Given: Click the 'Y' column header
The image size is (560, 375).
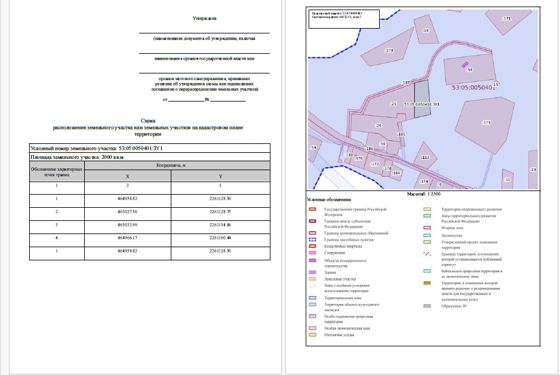Looking at the screenshot, I should 220,176.
